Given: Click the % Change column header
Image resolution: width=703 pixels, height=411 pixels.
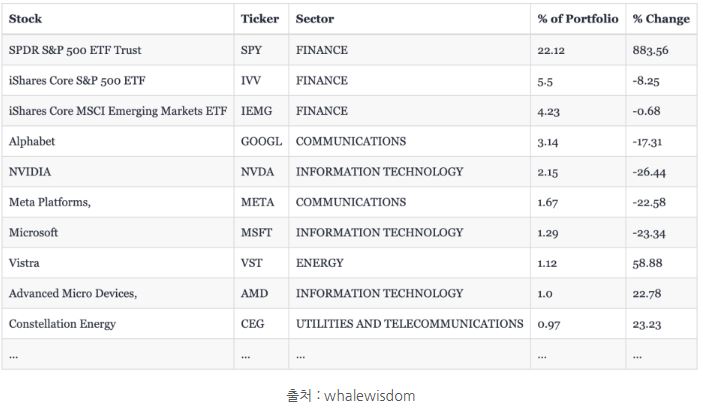Looking at the screenshot, I should (661, 19).
